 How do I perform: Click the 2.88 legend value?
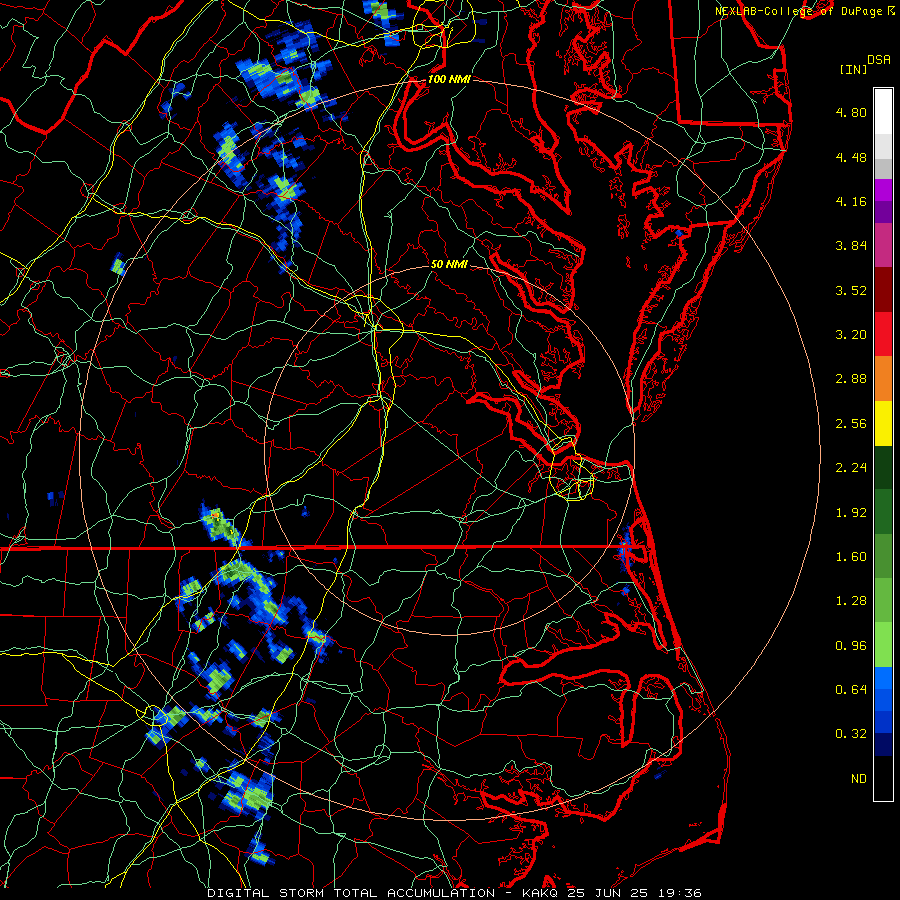pyautogui.click(x=851, y=379)
